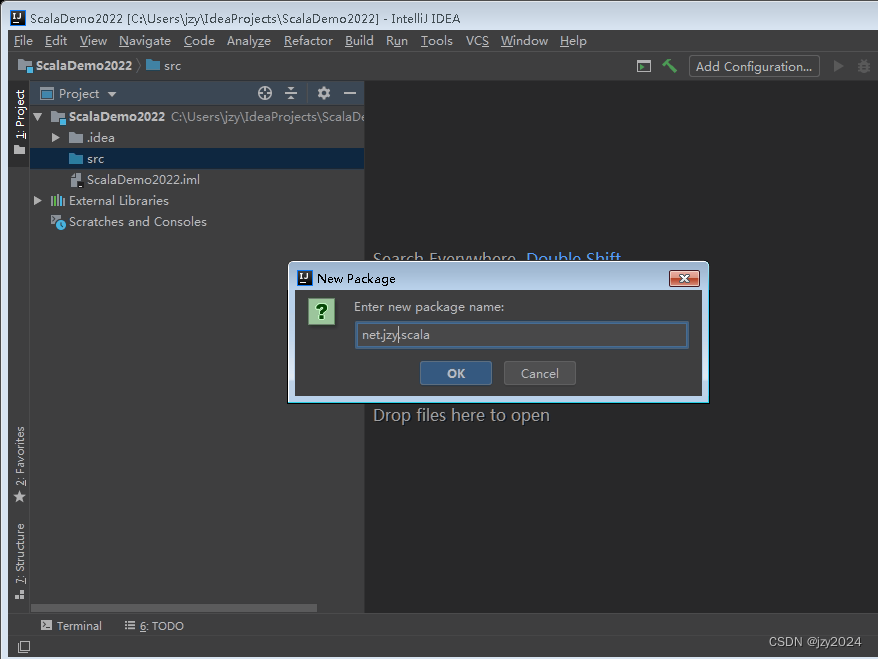
Task: Open the VCS menu
Action: tap(477, 41)
